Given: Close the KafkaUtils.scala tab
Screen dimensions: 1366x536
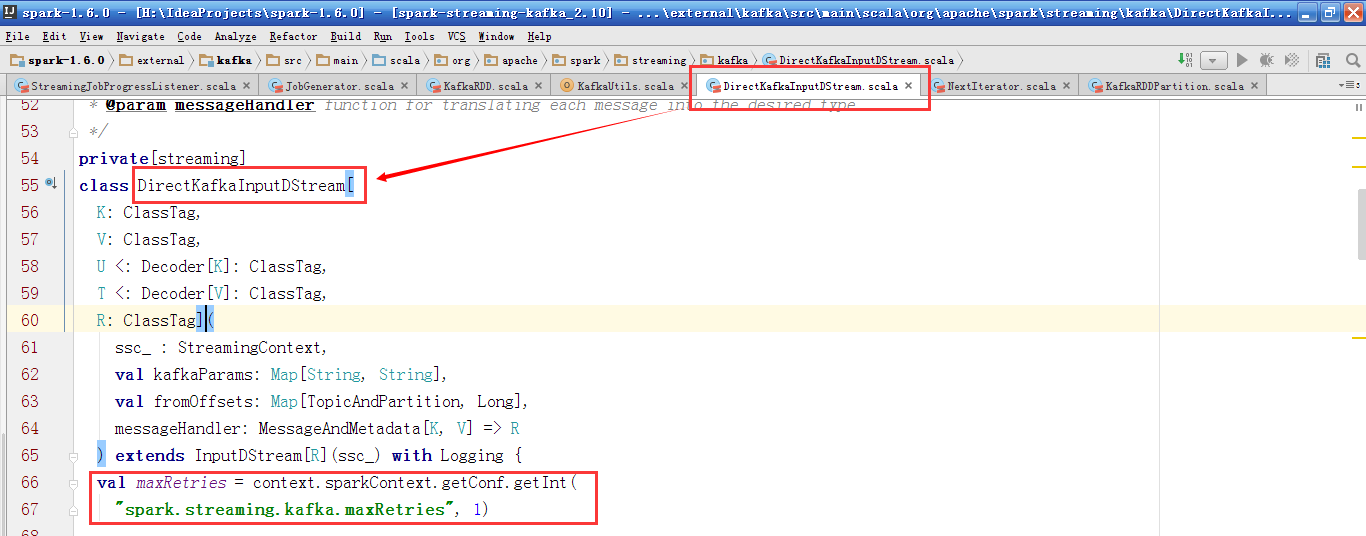Looking at the screenshot, I should pyautogui.click(x=683, y=86).
